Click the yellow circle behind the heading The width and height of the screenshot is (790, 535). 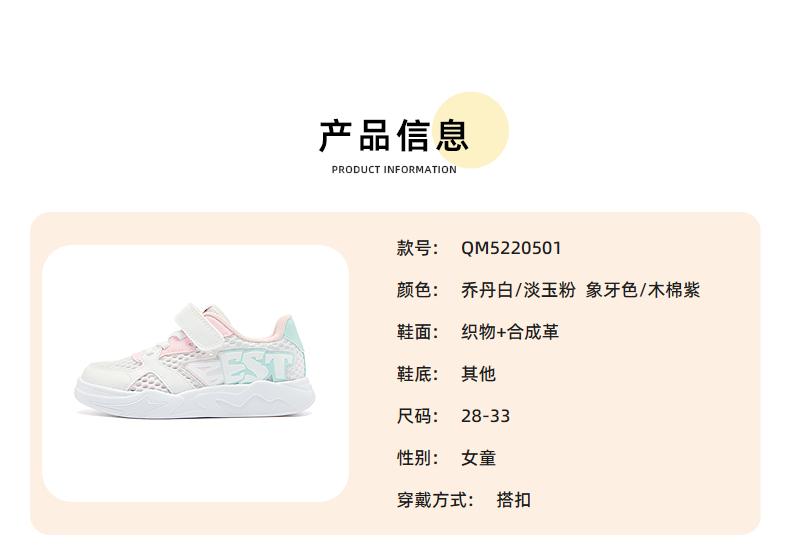coord(470,130)
